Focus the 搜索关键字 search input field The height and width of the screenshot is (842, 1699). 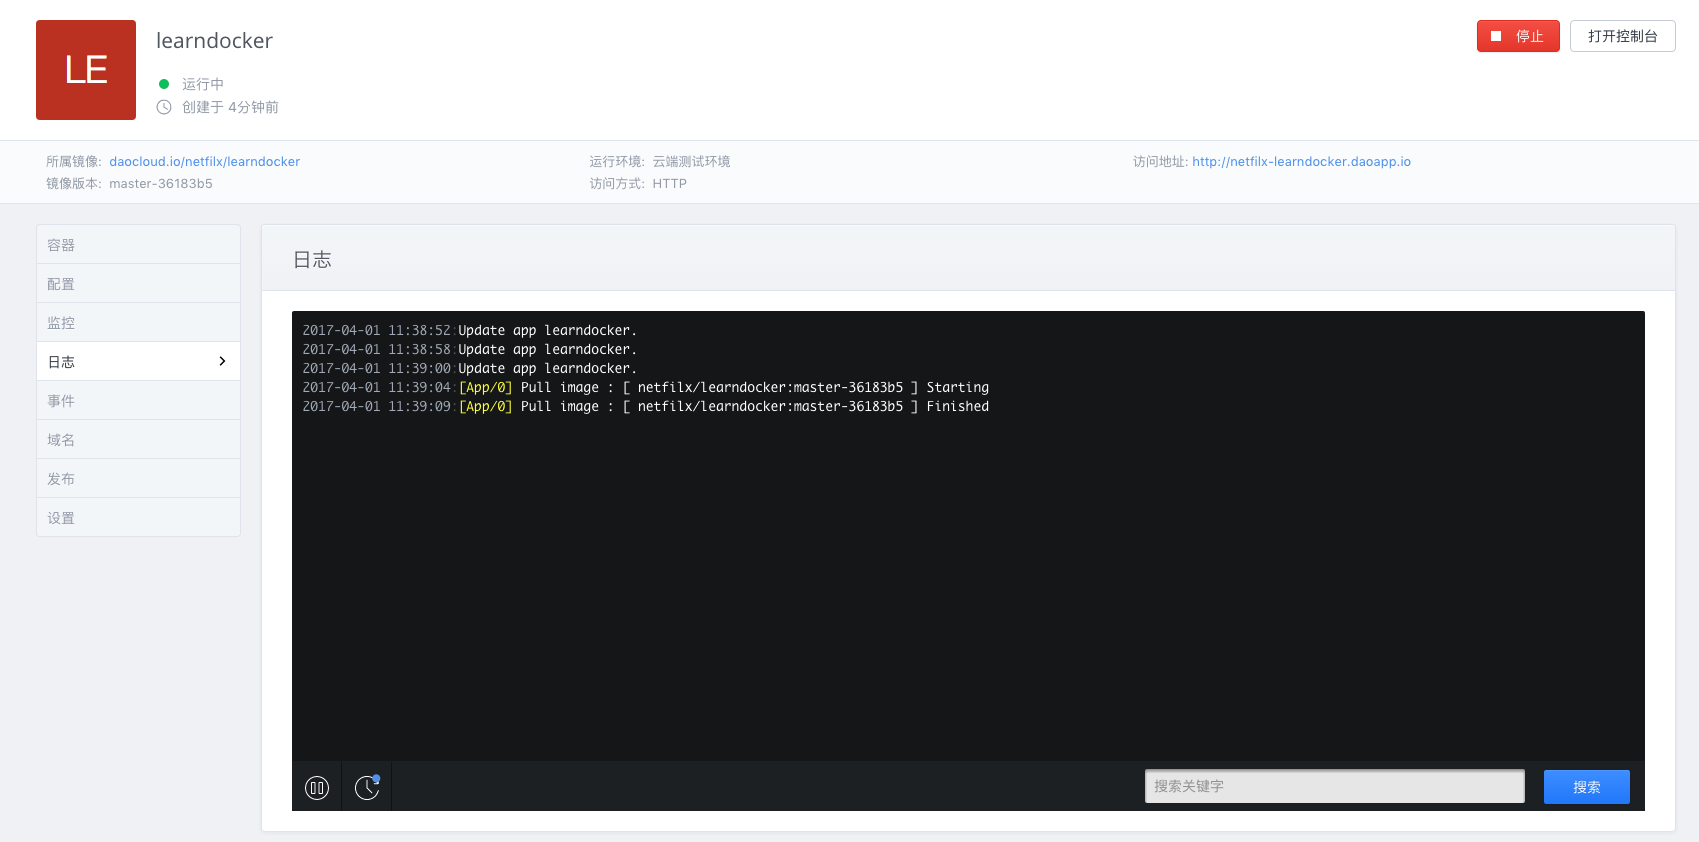click(x=1334, y=786)
